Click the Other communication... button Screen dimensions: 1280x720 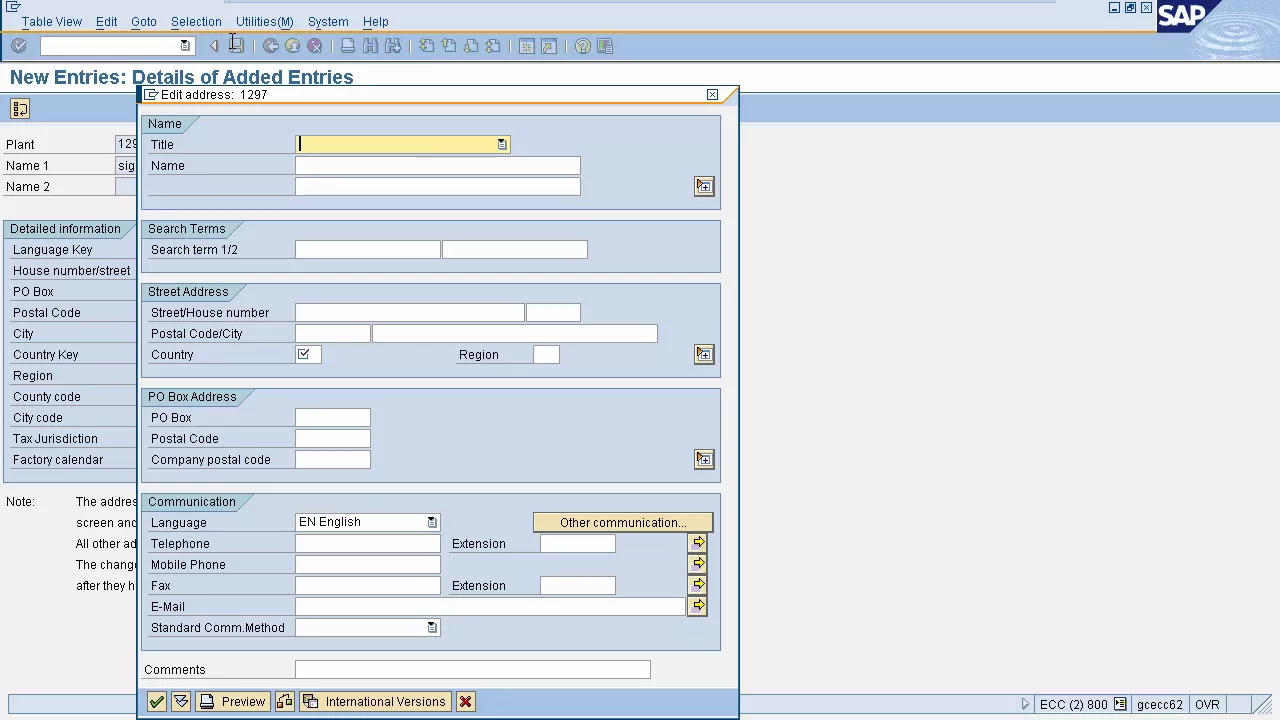[623, 522]
